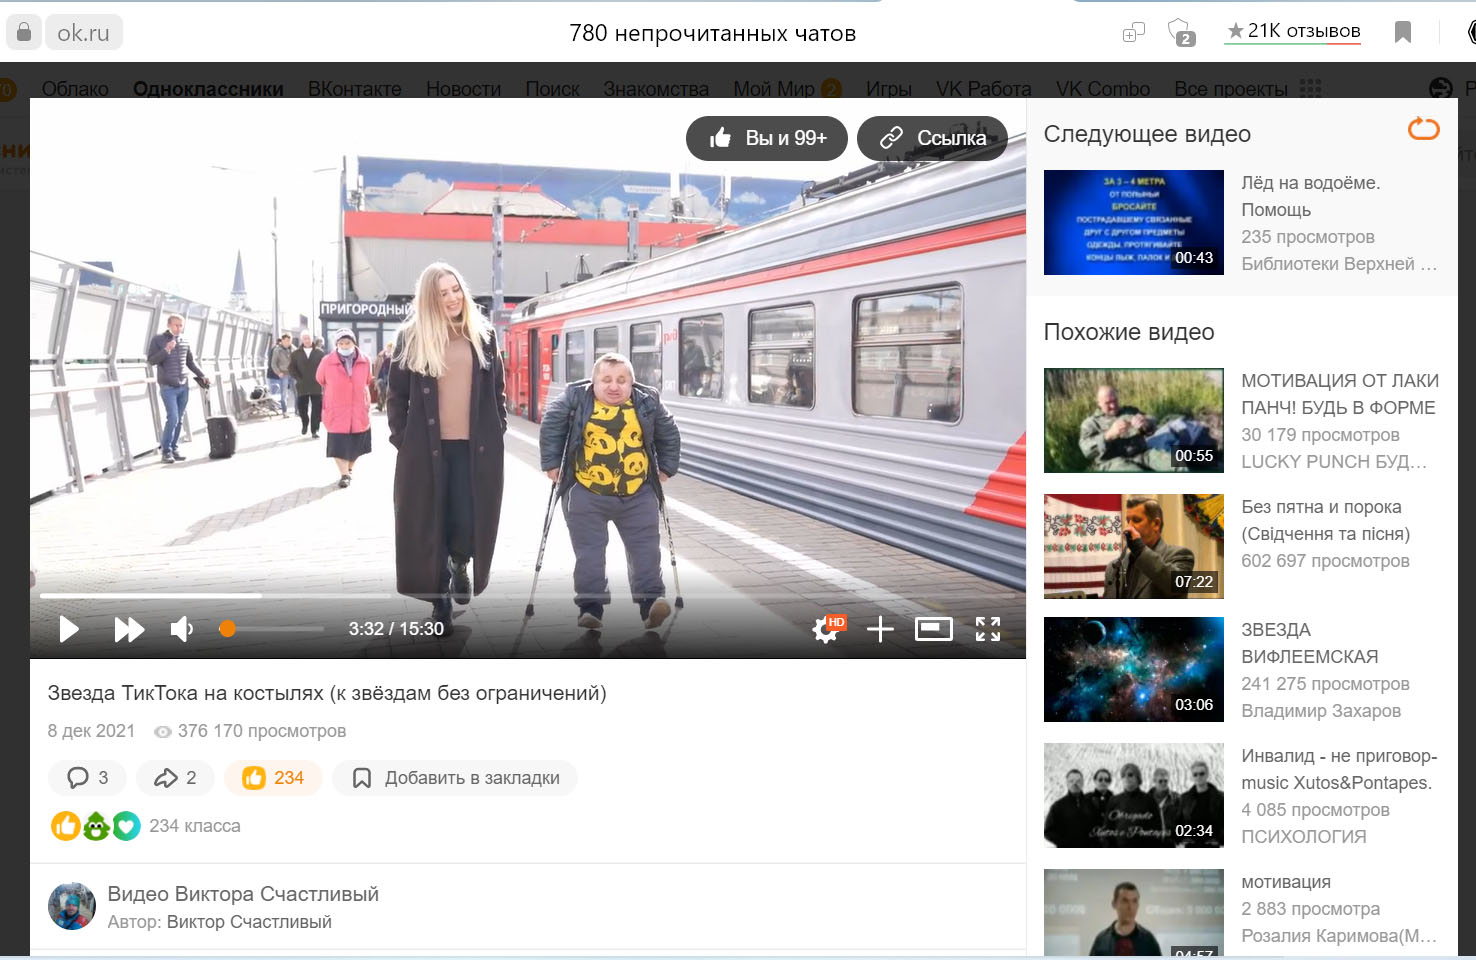This screenshot has height=960, width=1476.
Task: Click the plus icon in player controls
Action: coord(880,629)
